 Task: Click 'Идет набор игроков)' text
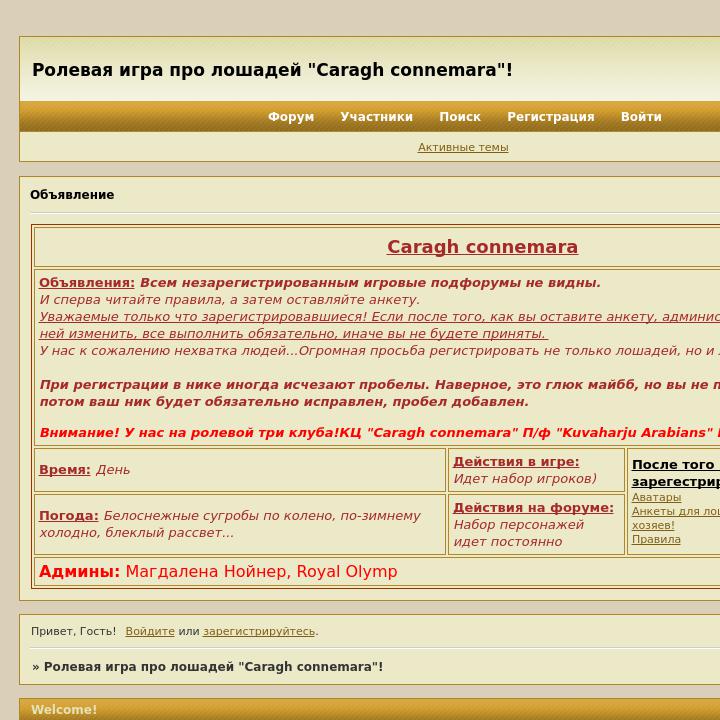coord(525,478)
